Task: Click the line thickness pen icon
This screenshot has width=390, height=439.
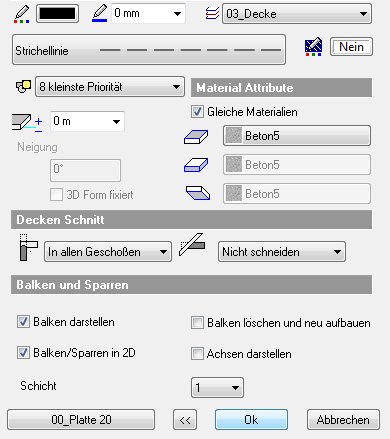Action: [x=99, y=14]
